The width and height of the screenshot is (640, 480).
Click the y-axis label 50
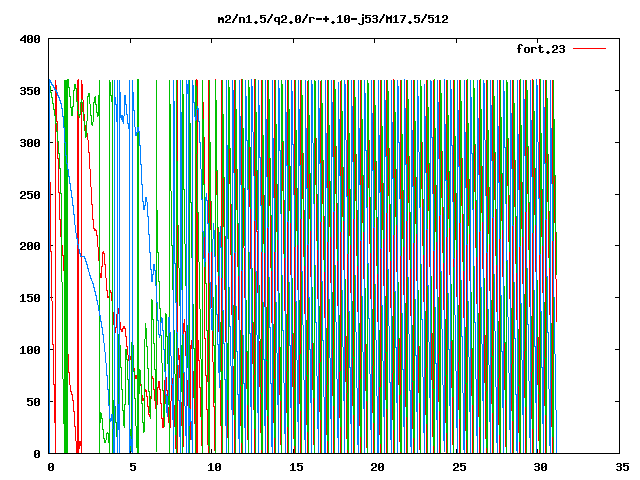(x=34, y=402)
